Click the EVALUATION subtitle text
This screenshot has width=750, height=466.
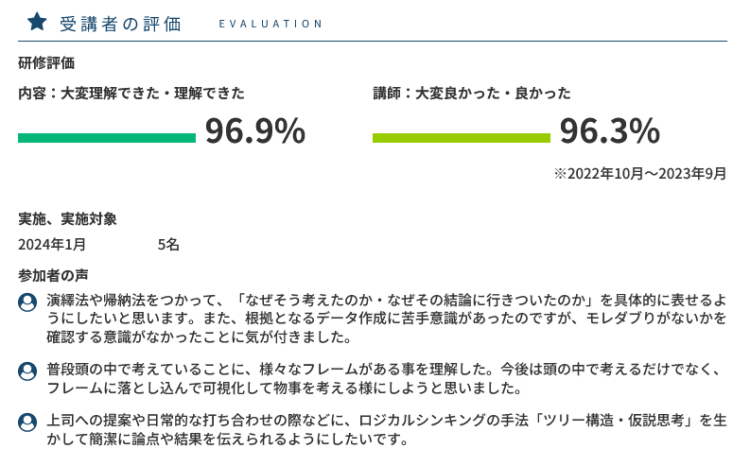271,24
